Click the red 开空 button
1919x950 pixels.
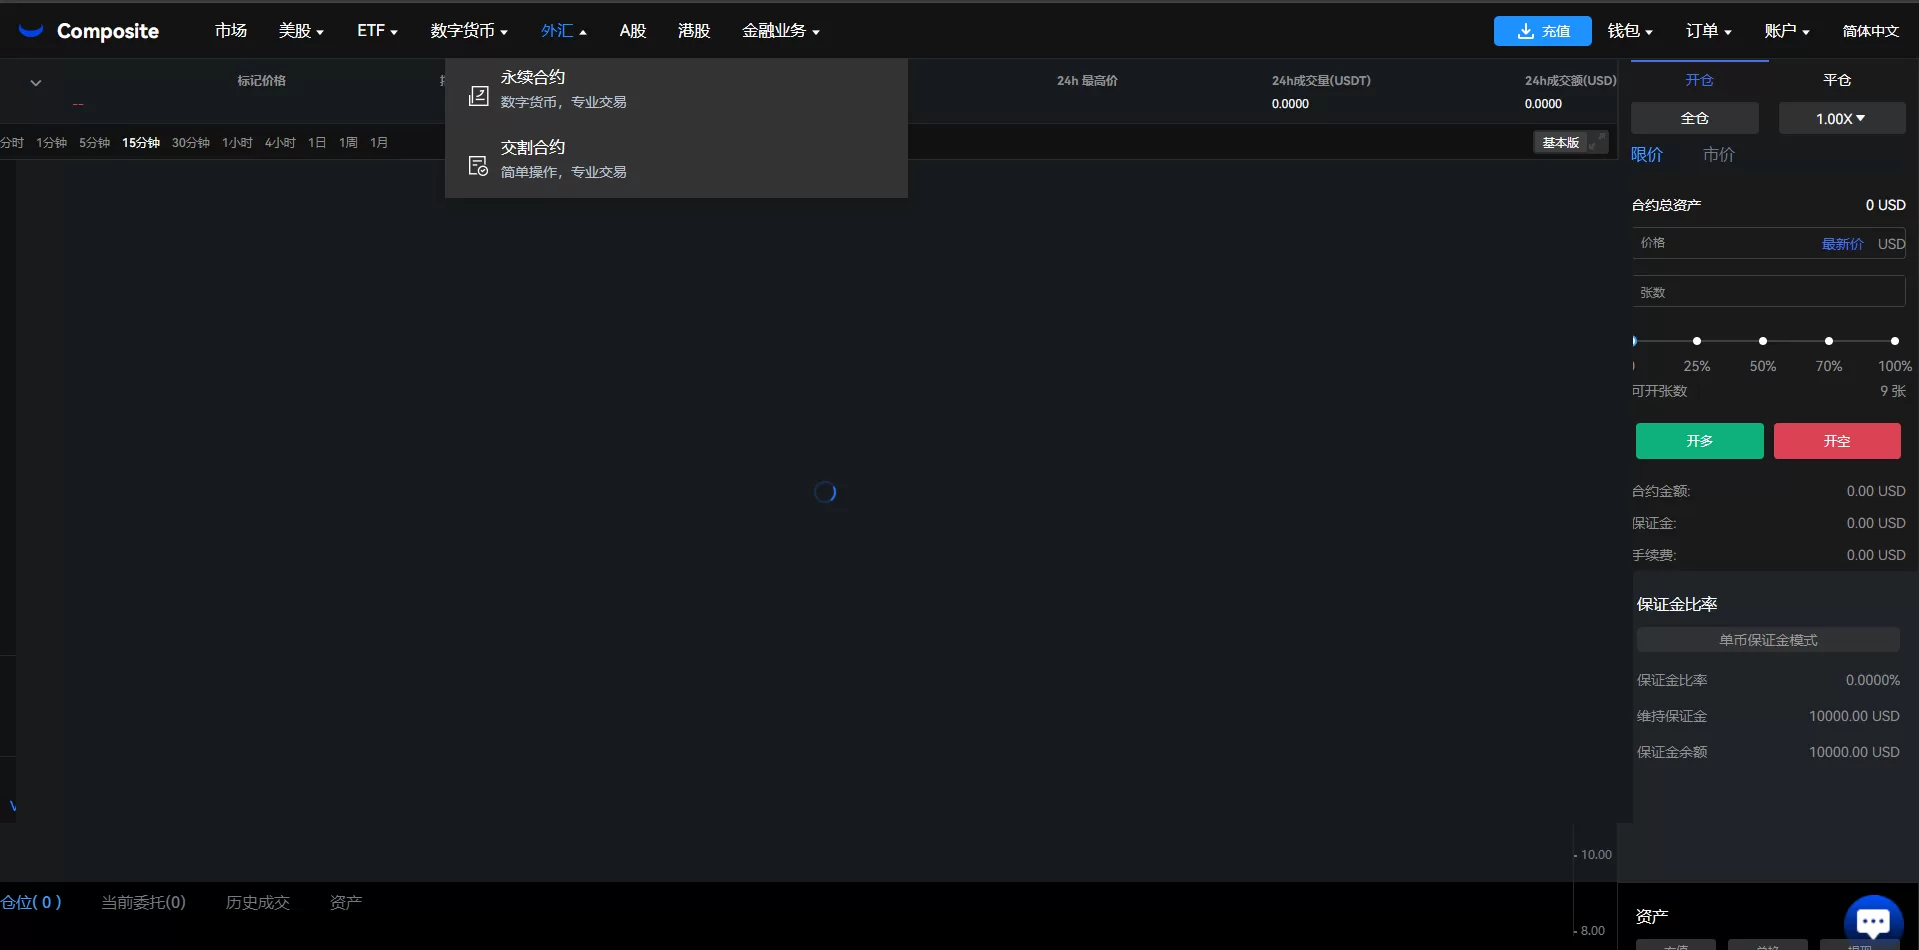[x=1837, y=441]
